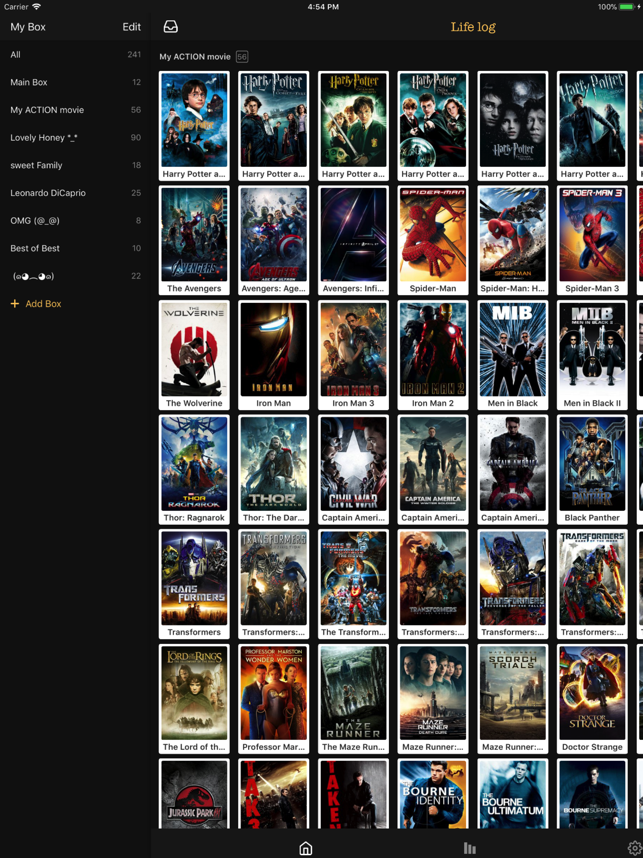Open the Lovely Honey box
The width and height of the screenshot is (643, 858).
point(75,138)
